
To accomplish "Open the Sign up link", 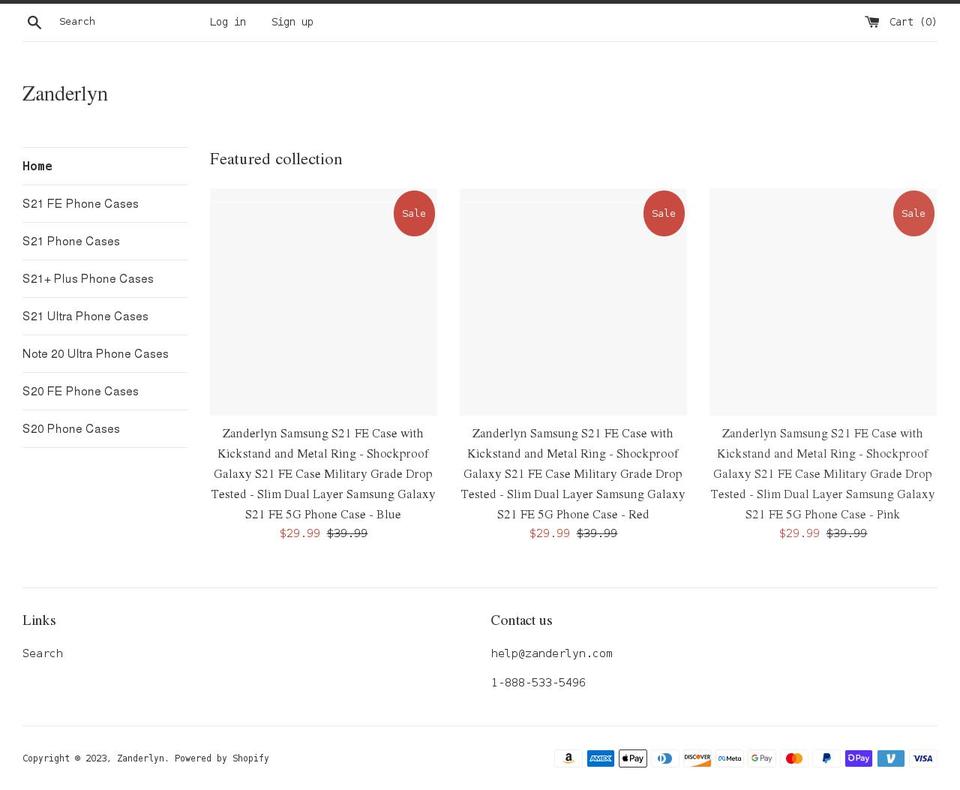I will [x=292, y=22].
